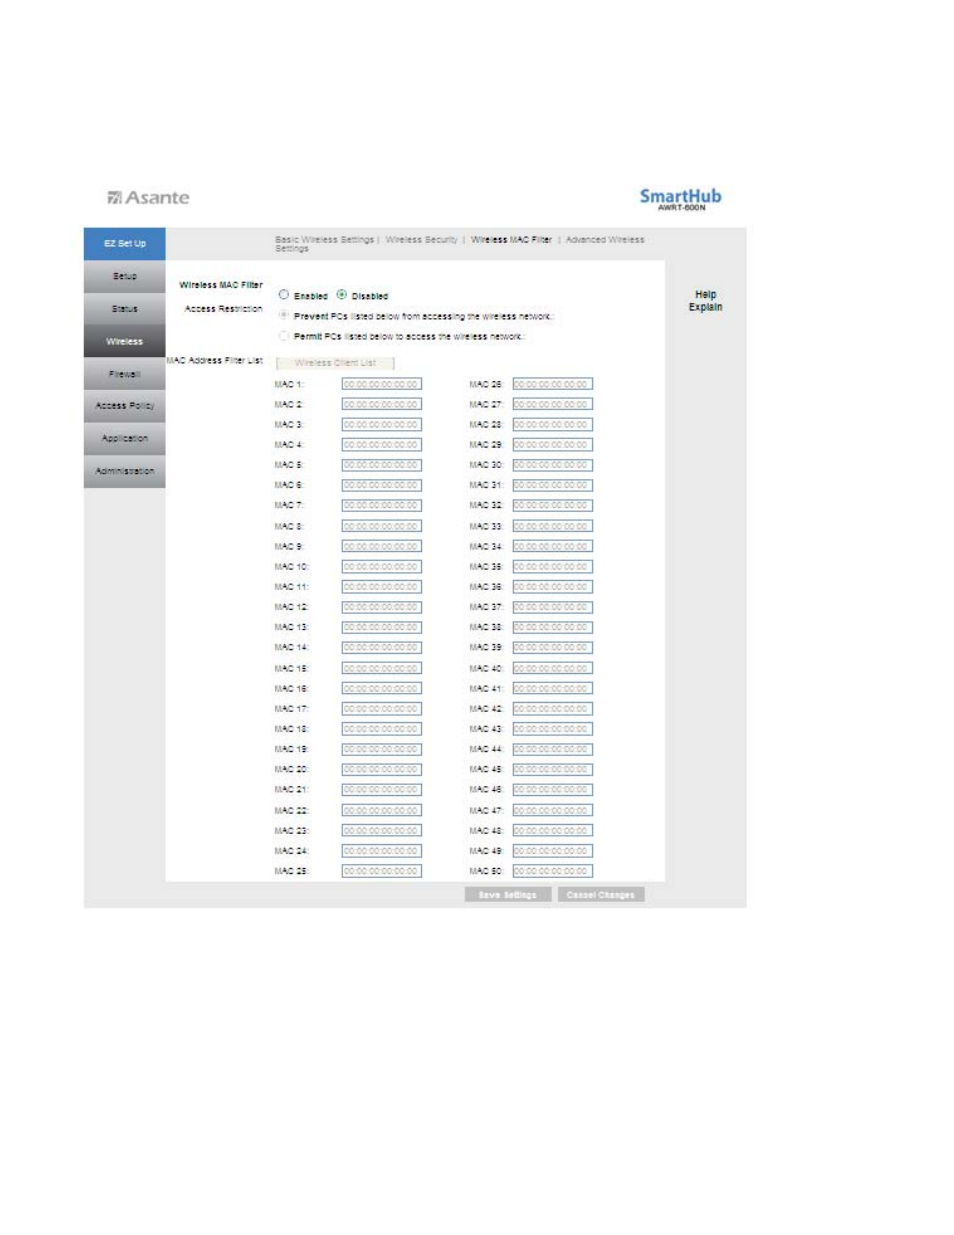Focus the MAC 6 address field

pyautogui.click(x=382, y=485)
